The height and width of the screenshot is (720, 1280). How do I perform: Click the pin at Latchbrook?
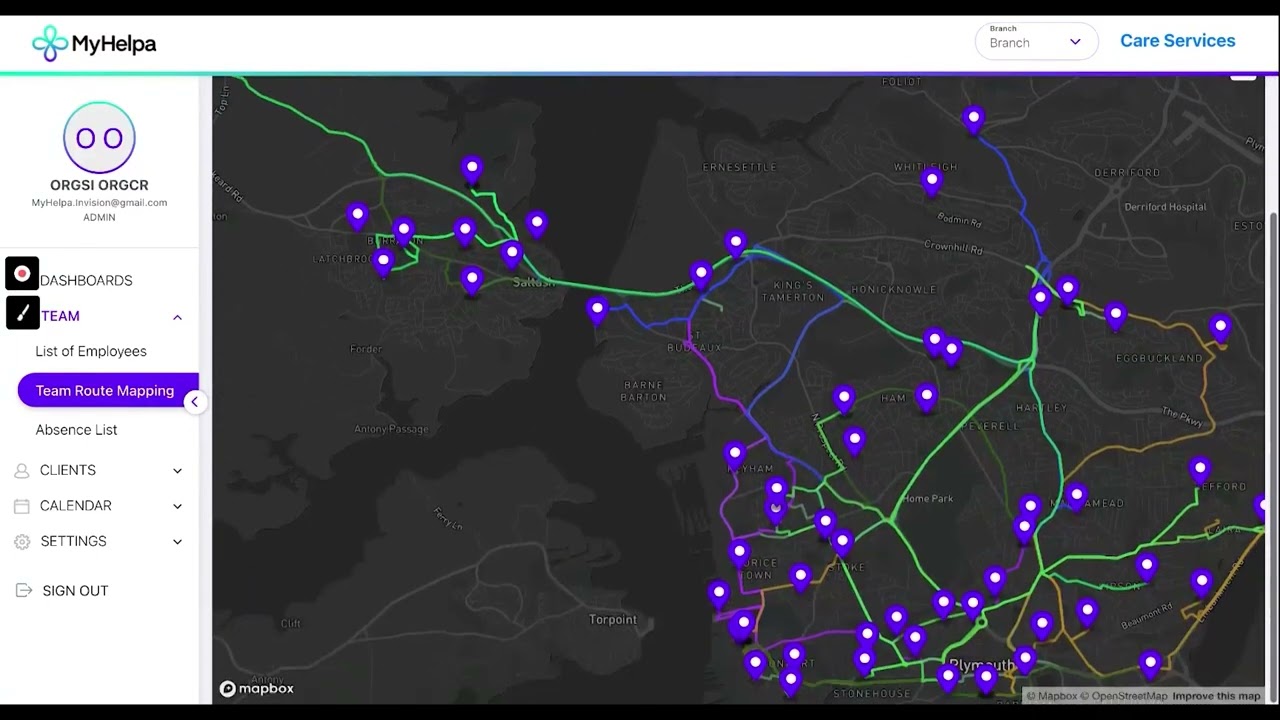pyautogui.click(x=383, y=264)
